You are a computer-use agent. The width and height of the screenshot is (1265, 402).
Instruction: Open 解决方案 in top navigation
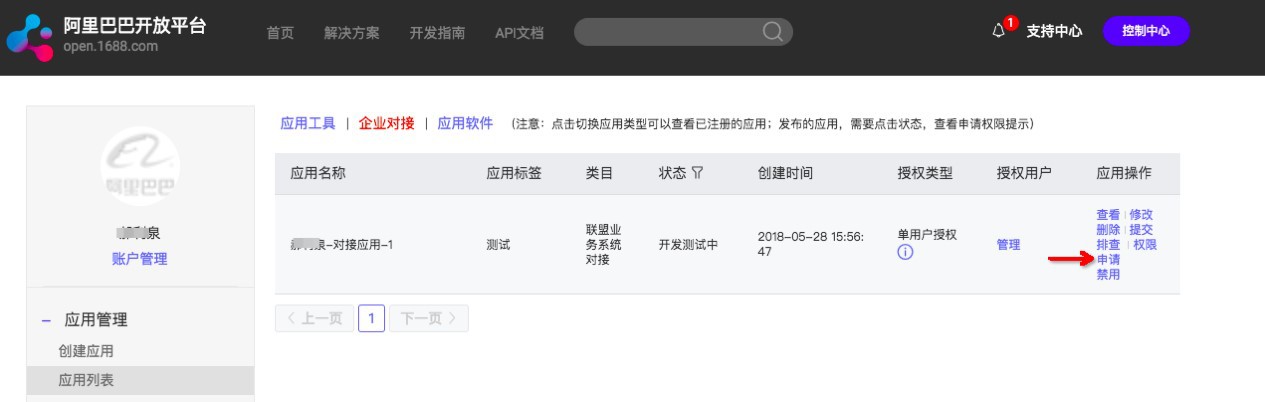click(352, 32)
